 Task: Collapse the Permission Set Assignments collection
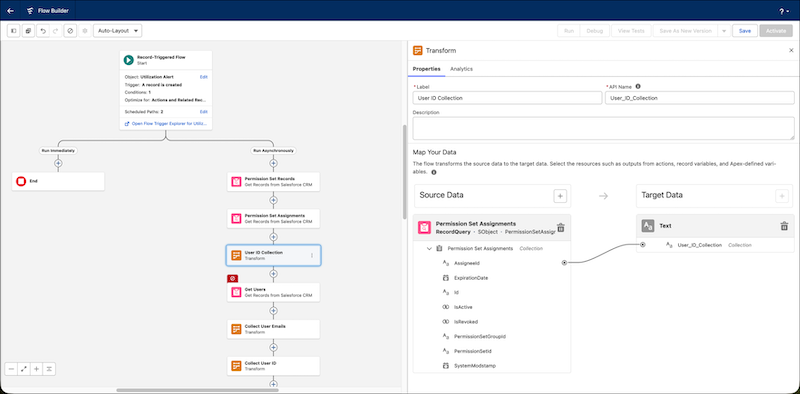[429, 249]
